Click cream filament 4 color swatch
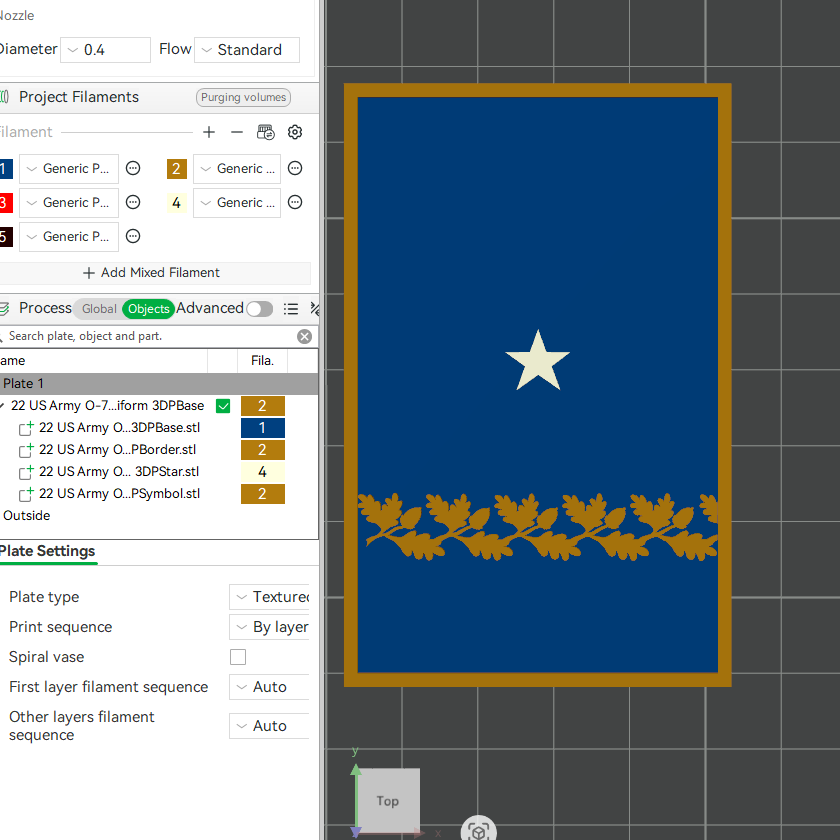 (177, 202)
